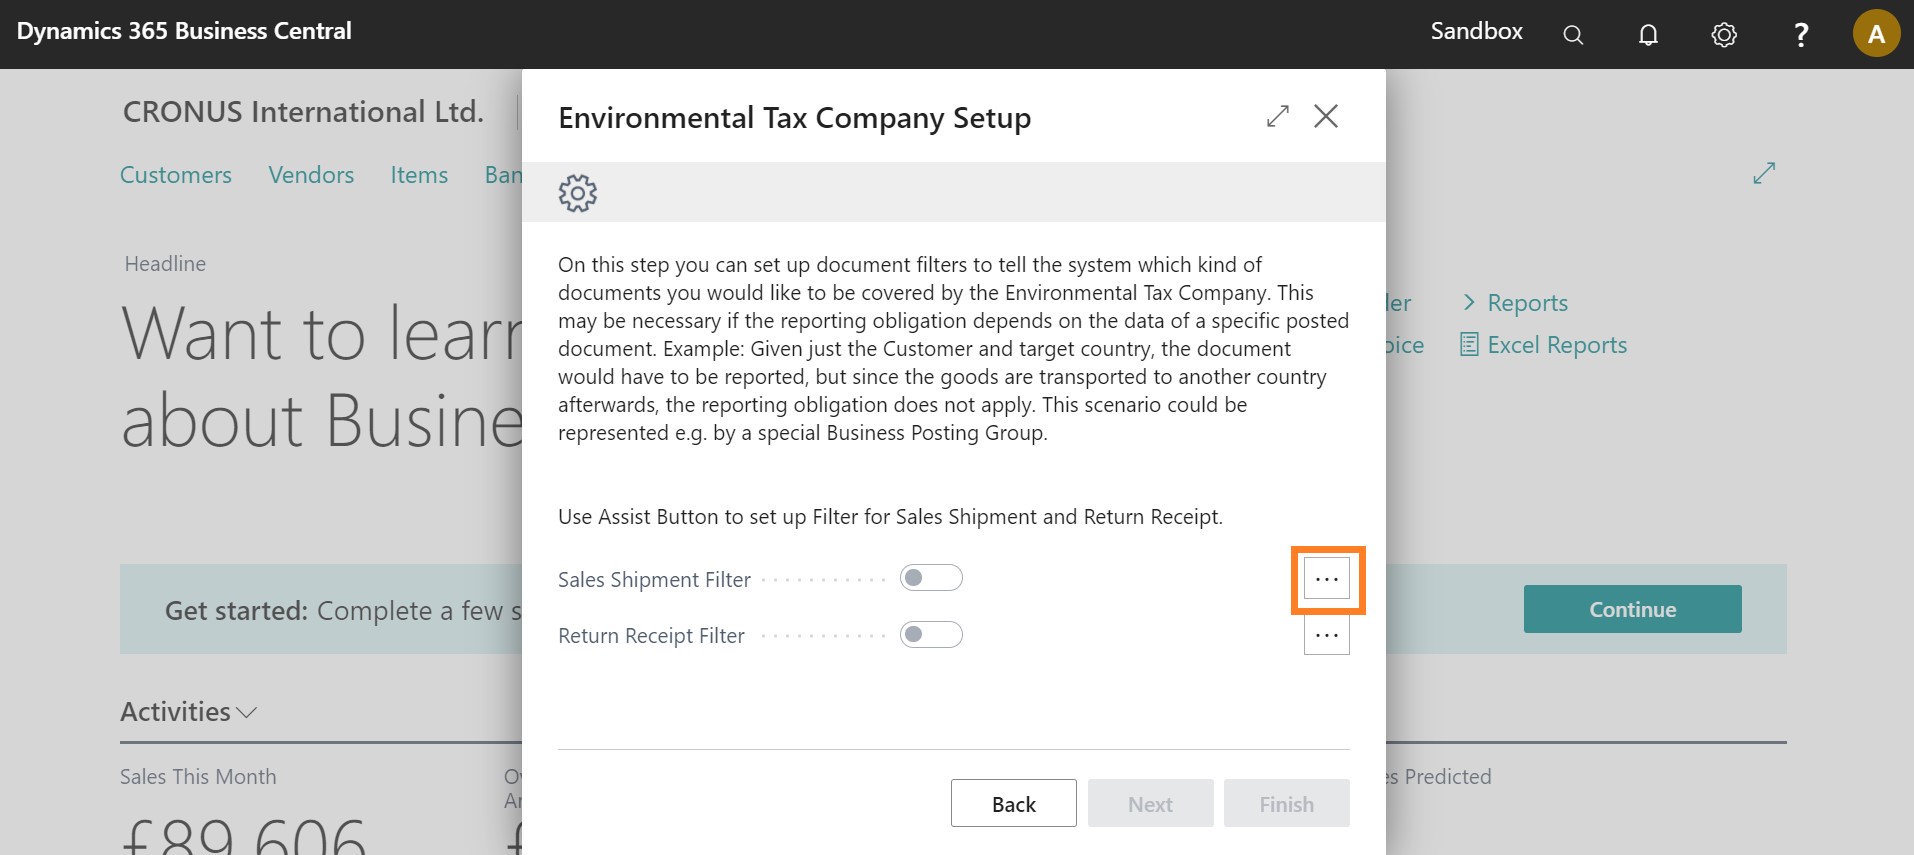Open Excel Reports link

(x=1543, y=345)
